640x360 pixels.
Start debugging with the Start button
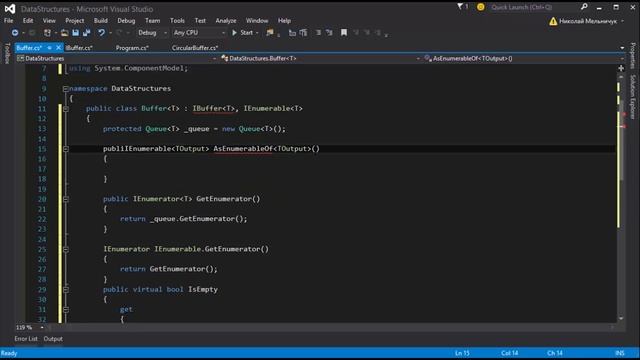coord(243,33)
